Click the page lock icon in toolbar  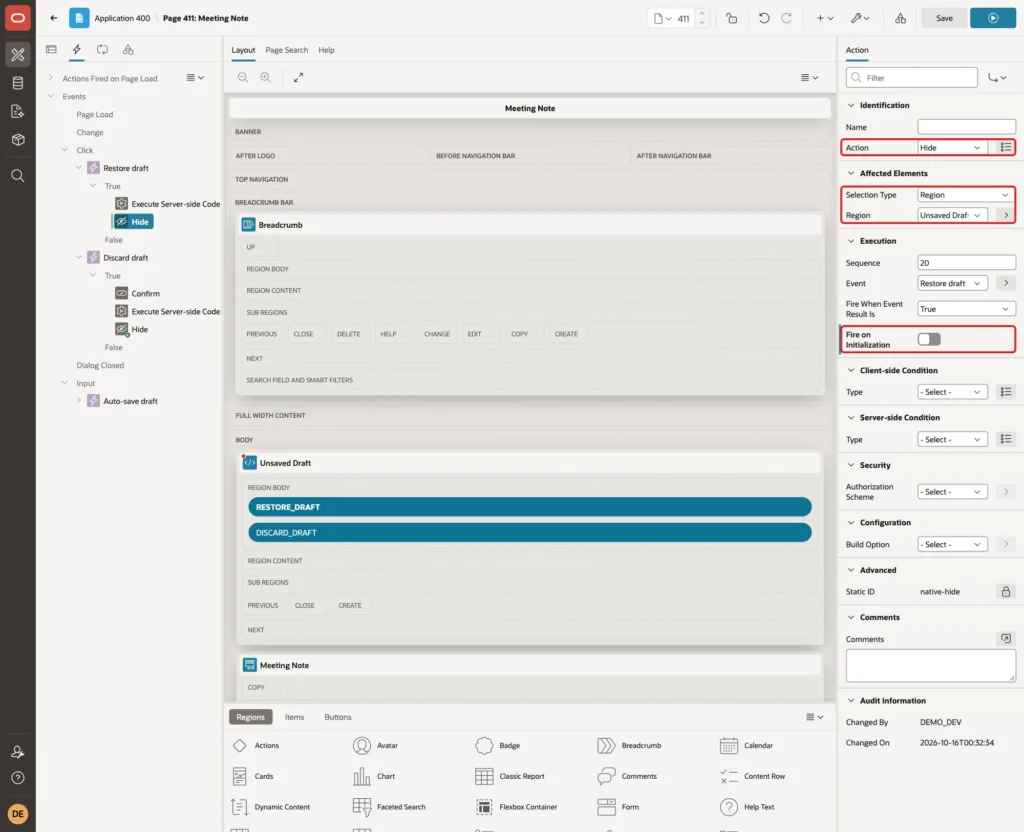pos(731,18)
